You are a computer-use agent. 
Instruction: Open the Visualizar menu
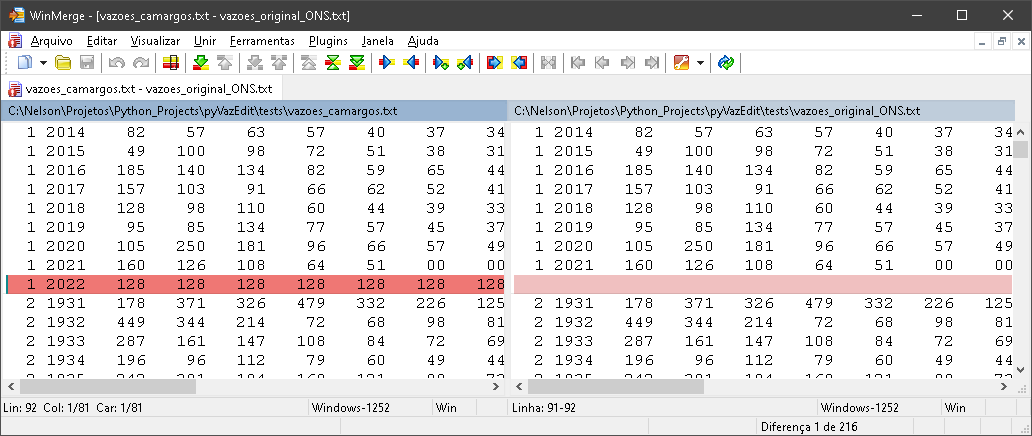(x=155, y=41)
